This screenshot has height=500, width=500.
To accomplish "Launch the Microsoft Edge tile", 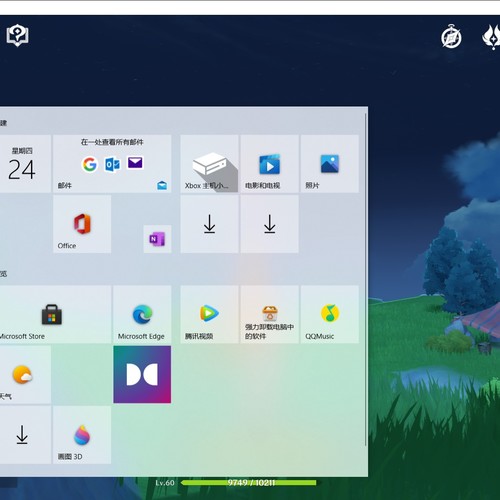I will 142,314.
